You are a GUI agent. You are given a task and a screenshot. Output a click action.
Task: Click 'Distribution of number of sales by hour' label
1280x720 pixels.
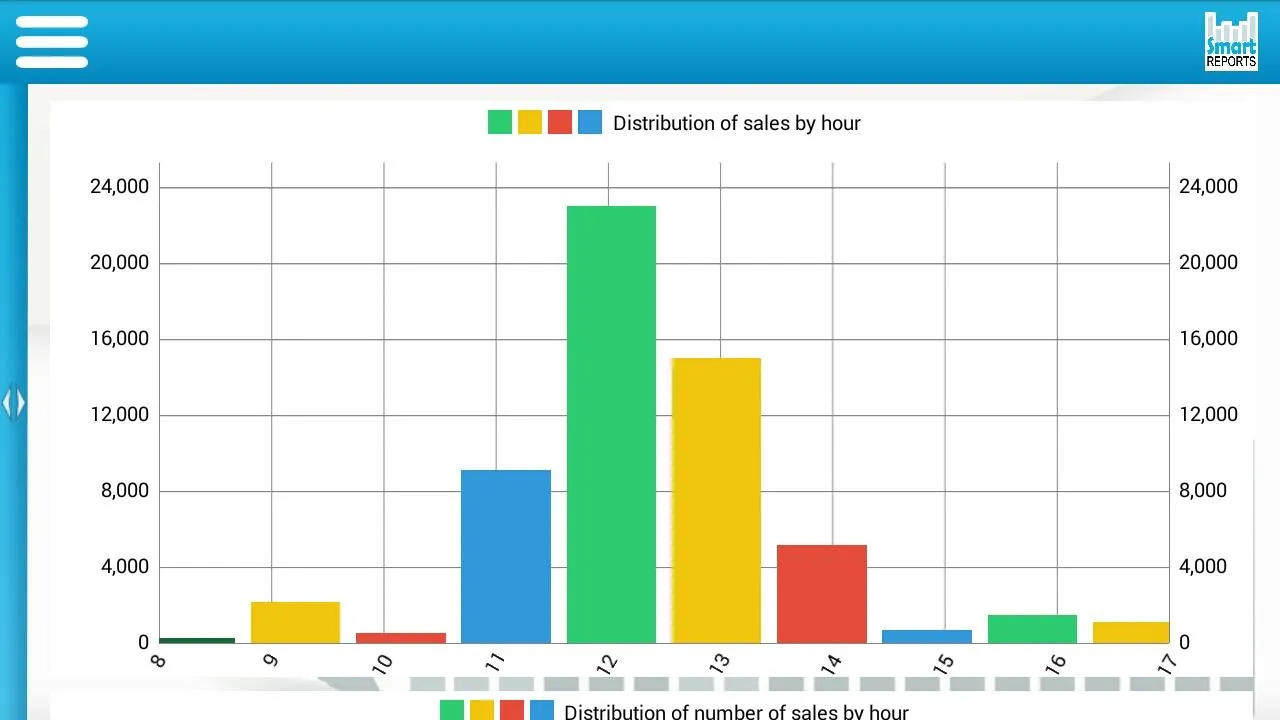(736, 711)
